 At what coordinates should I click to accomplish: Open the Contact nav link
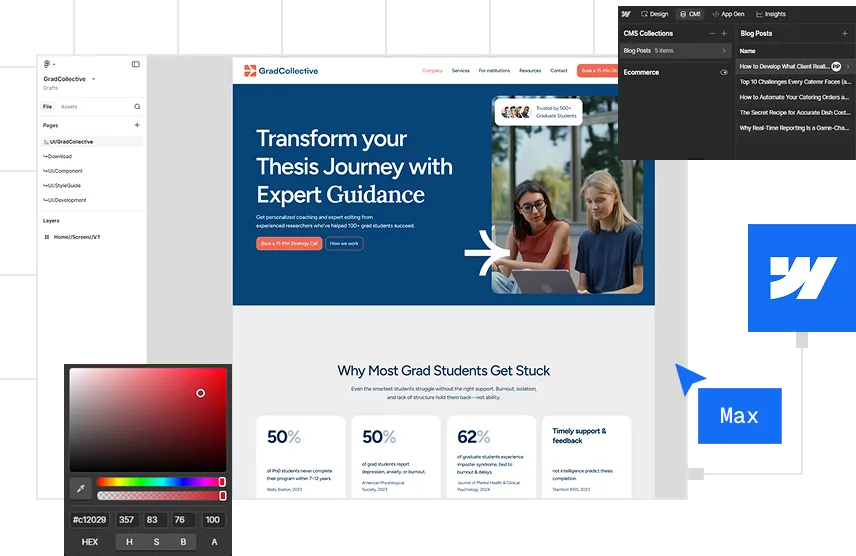click(558, 70)
